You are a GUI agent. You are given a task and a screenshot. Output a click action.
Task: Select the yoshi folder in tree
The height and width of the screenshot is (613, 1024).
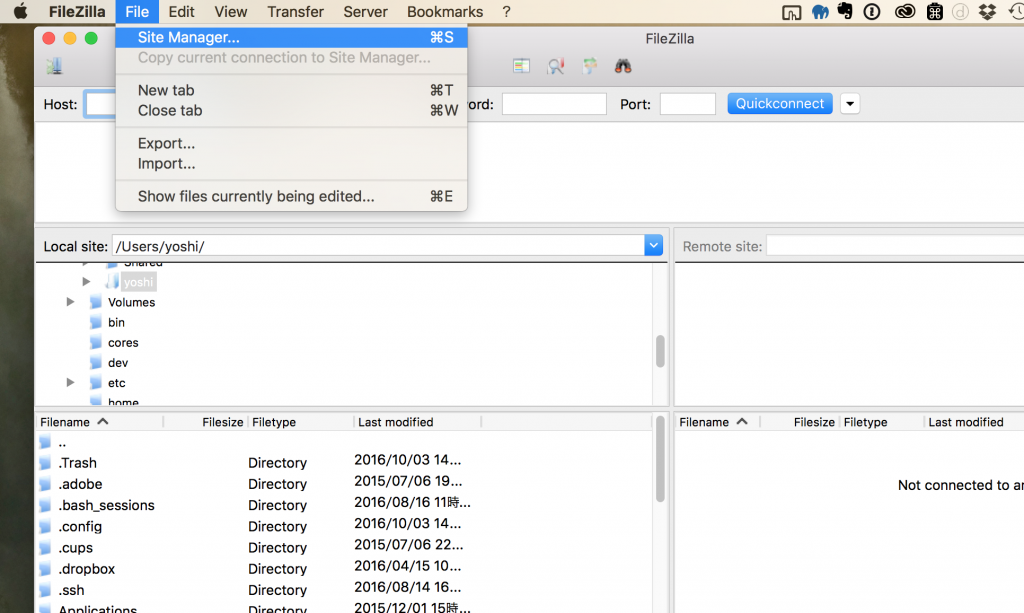(138, 282)
